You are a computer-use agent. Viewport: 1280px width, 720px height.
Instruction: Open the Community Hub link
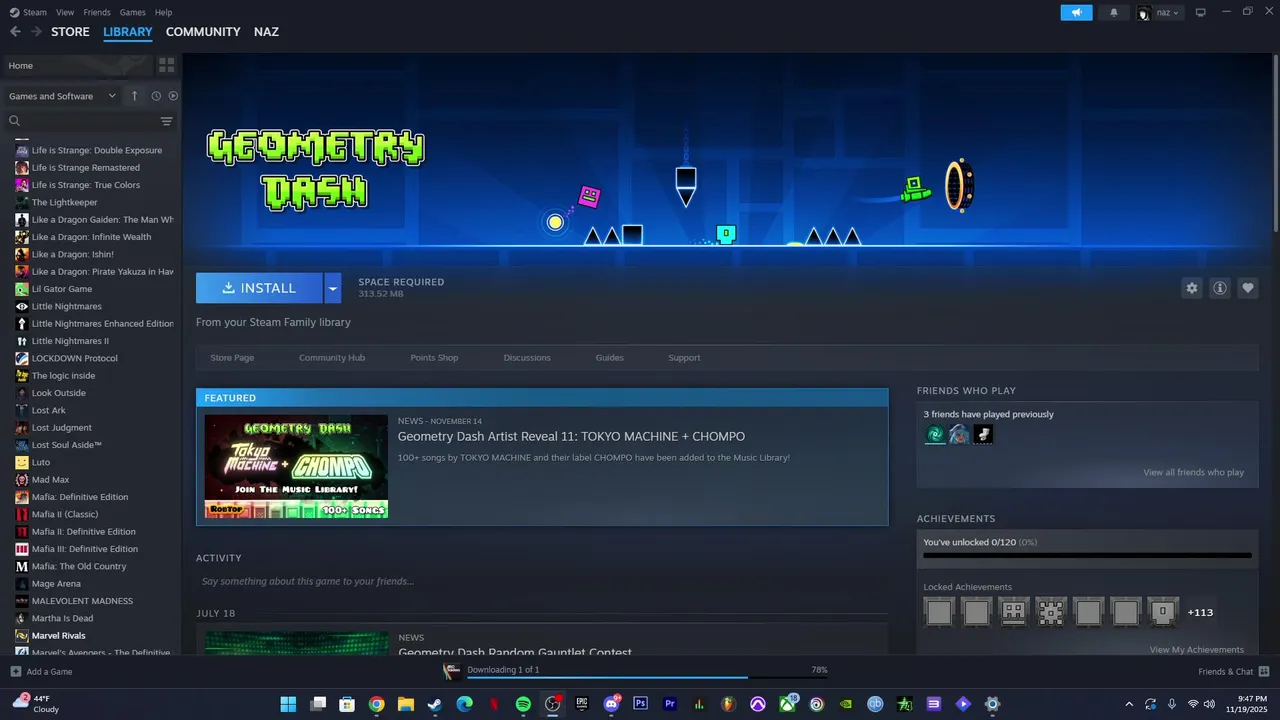click(x=332, y=358)
